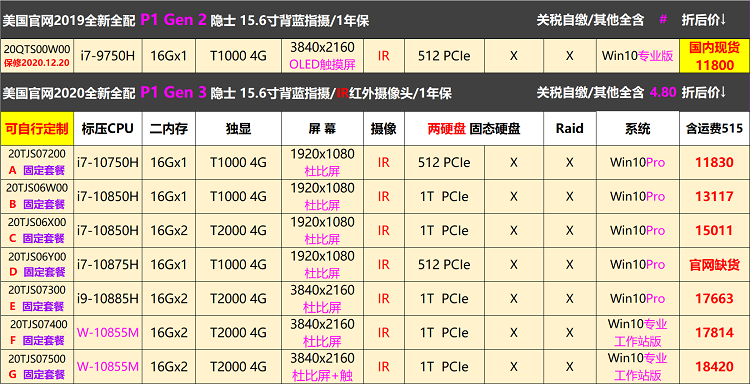Screen dimensions: 750x384
Task: Click 512 PCIe in the i7-10875H row
Action: 444,264
